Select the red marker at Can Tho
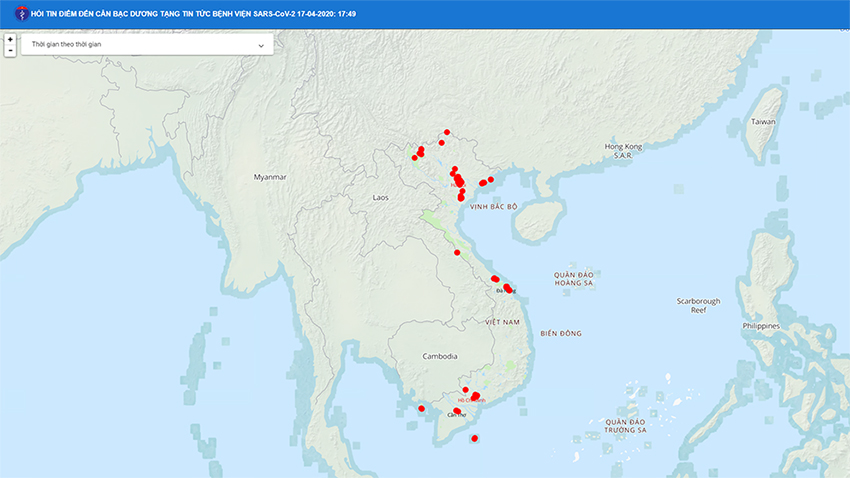Screen dimensions: 850x478 456,411
